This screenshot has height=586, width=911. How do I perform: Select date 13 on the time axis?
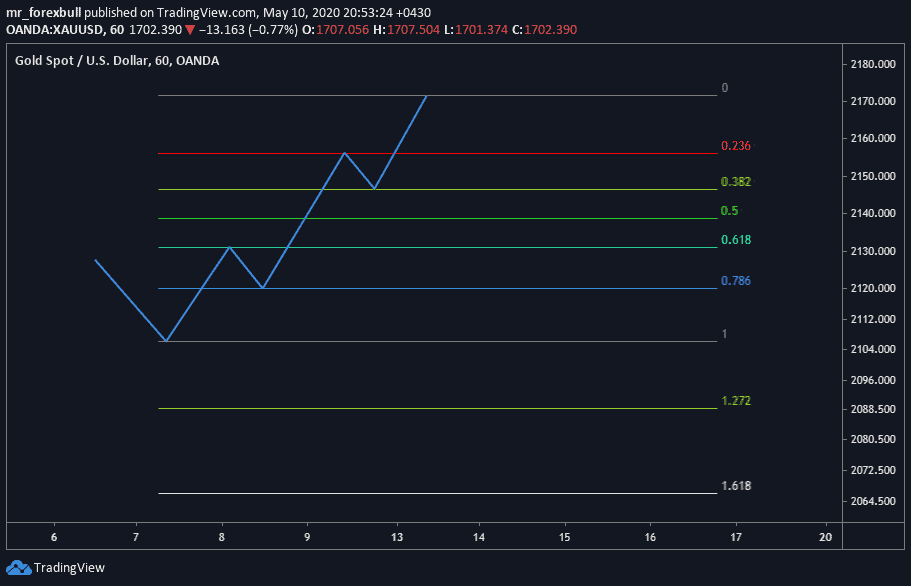pos(397,537)
